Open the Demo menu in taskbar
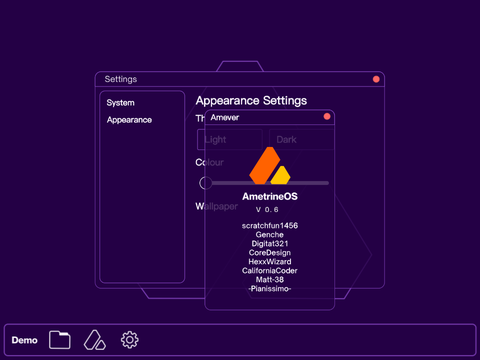Screen dimensions: 480x360 point(24,340)
